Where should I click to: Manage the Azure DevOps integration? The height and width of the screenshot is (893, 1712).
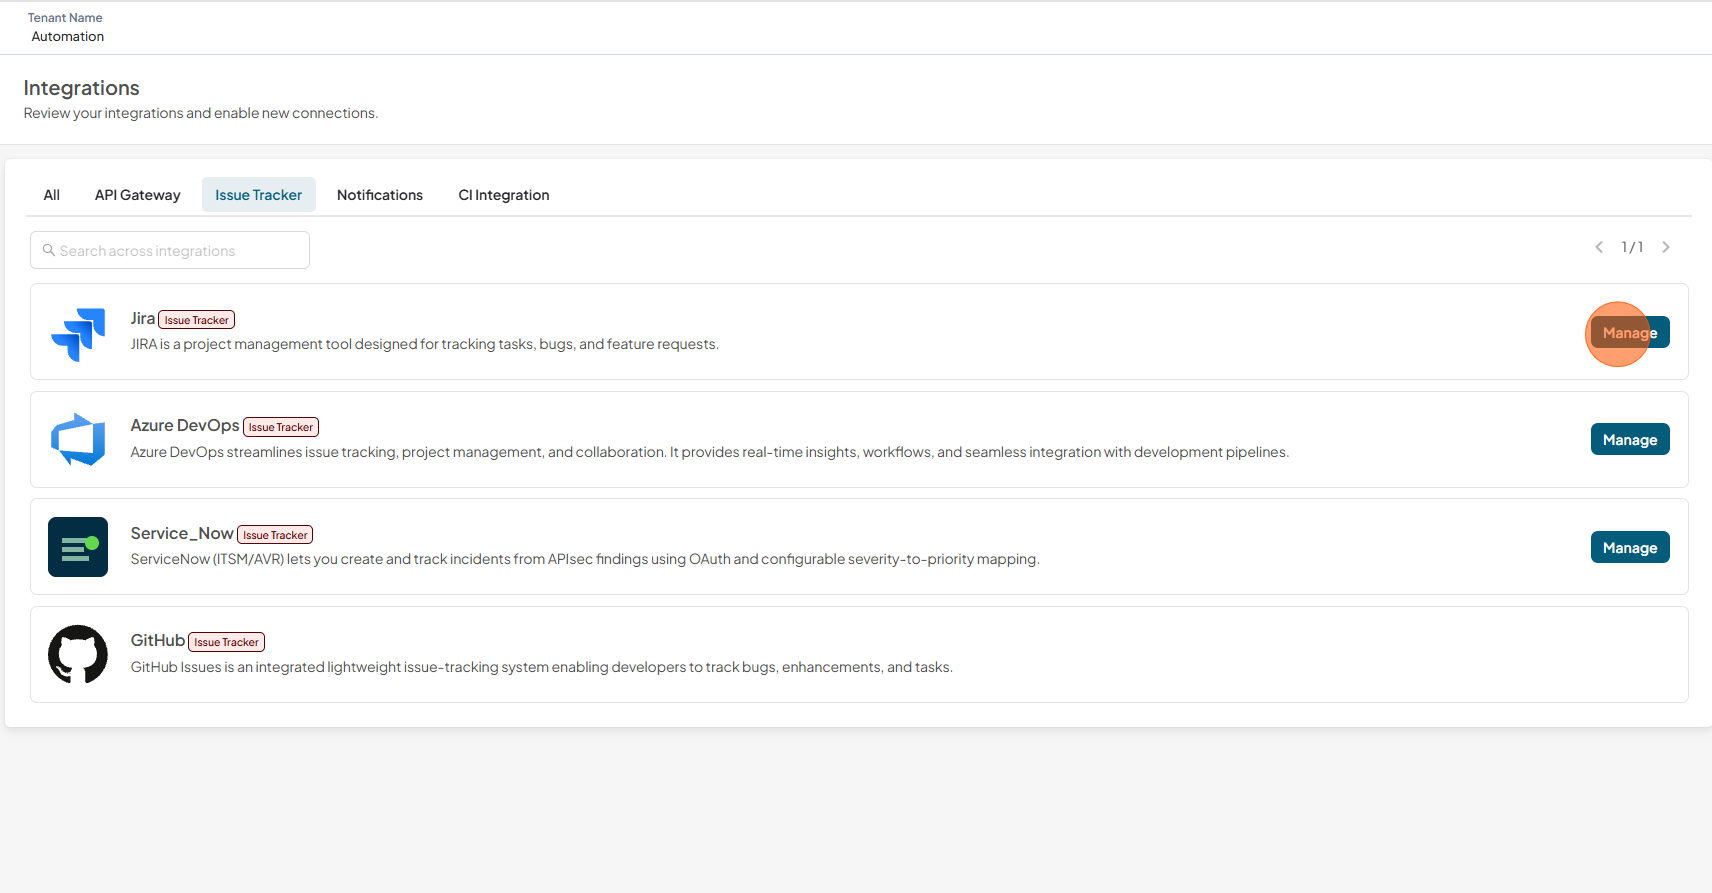pyautogui.click(x=1630, y=440)
